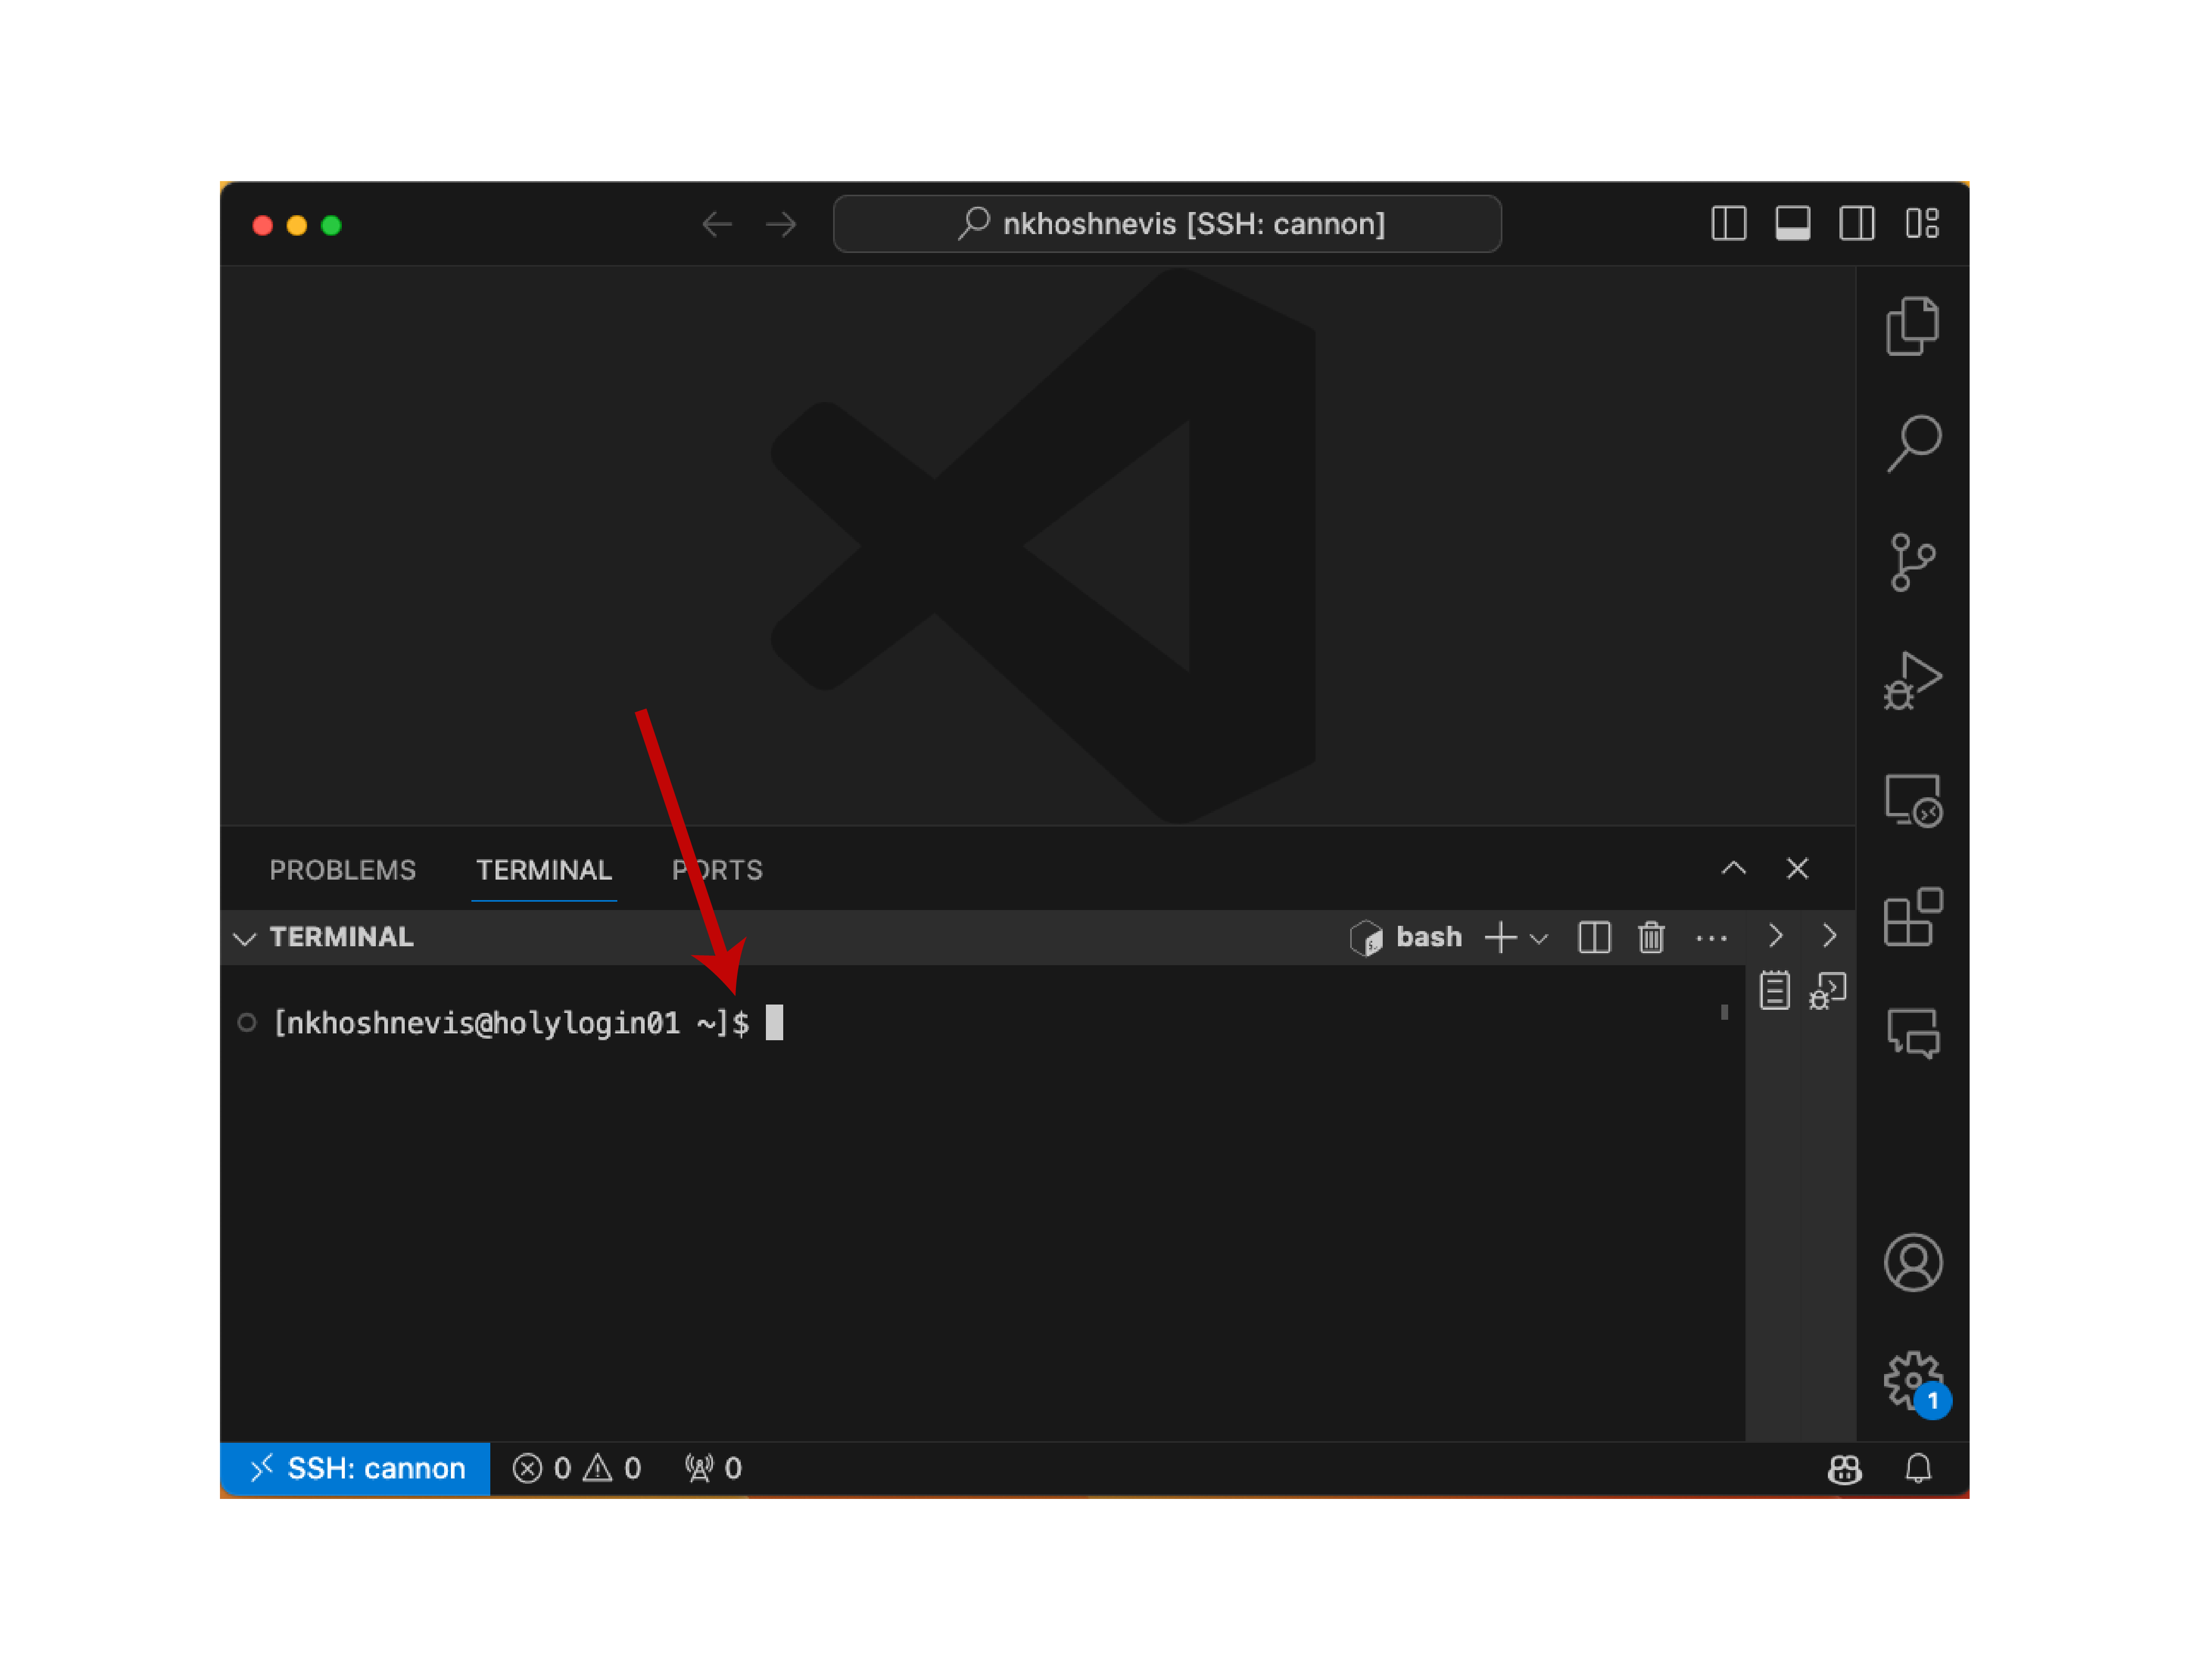The height and width of the screenshot is (1680, 2188).
Task: Open the launch profile dropdown chevron
Action: pyautogui.click(x=1538, y=938)
